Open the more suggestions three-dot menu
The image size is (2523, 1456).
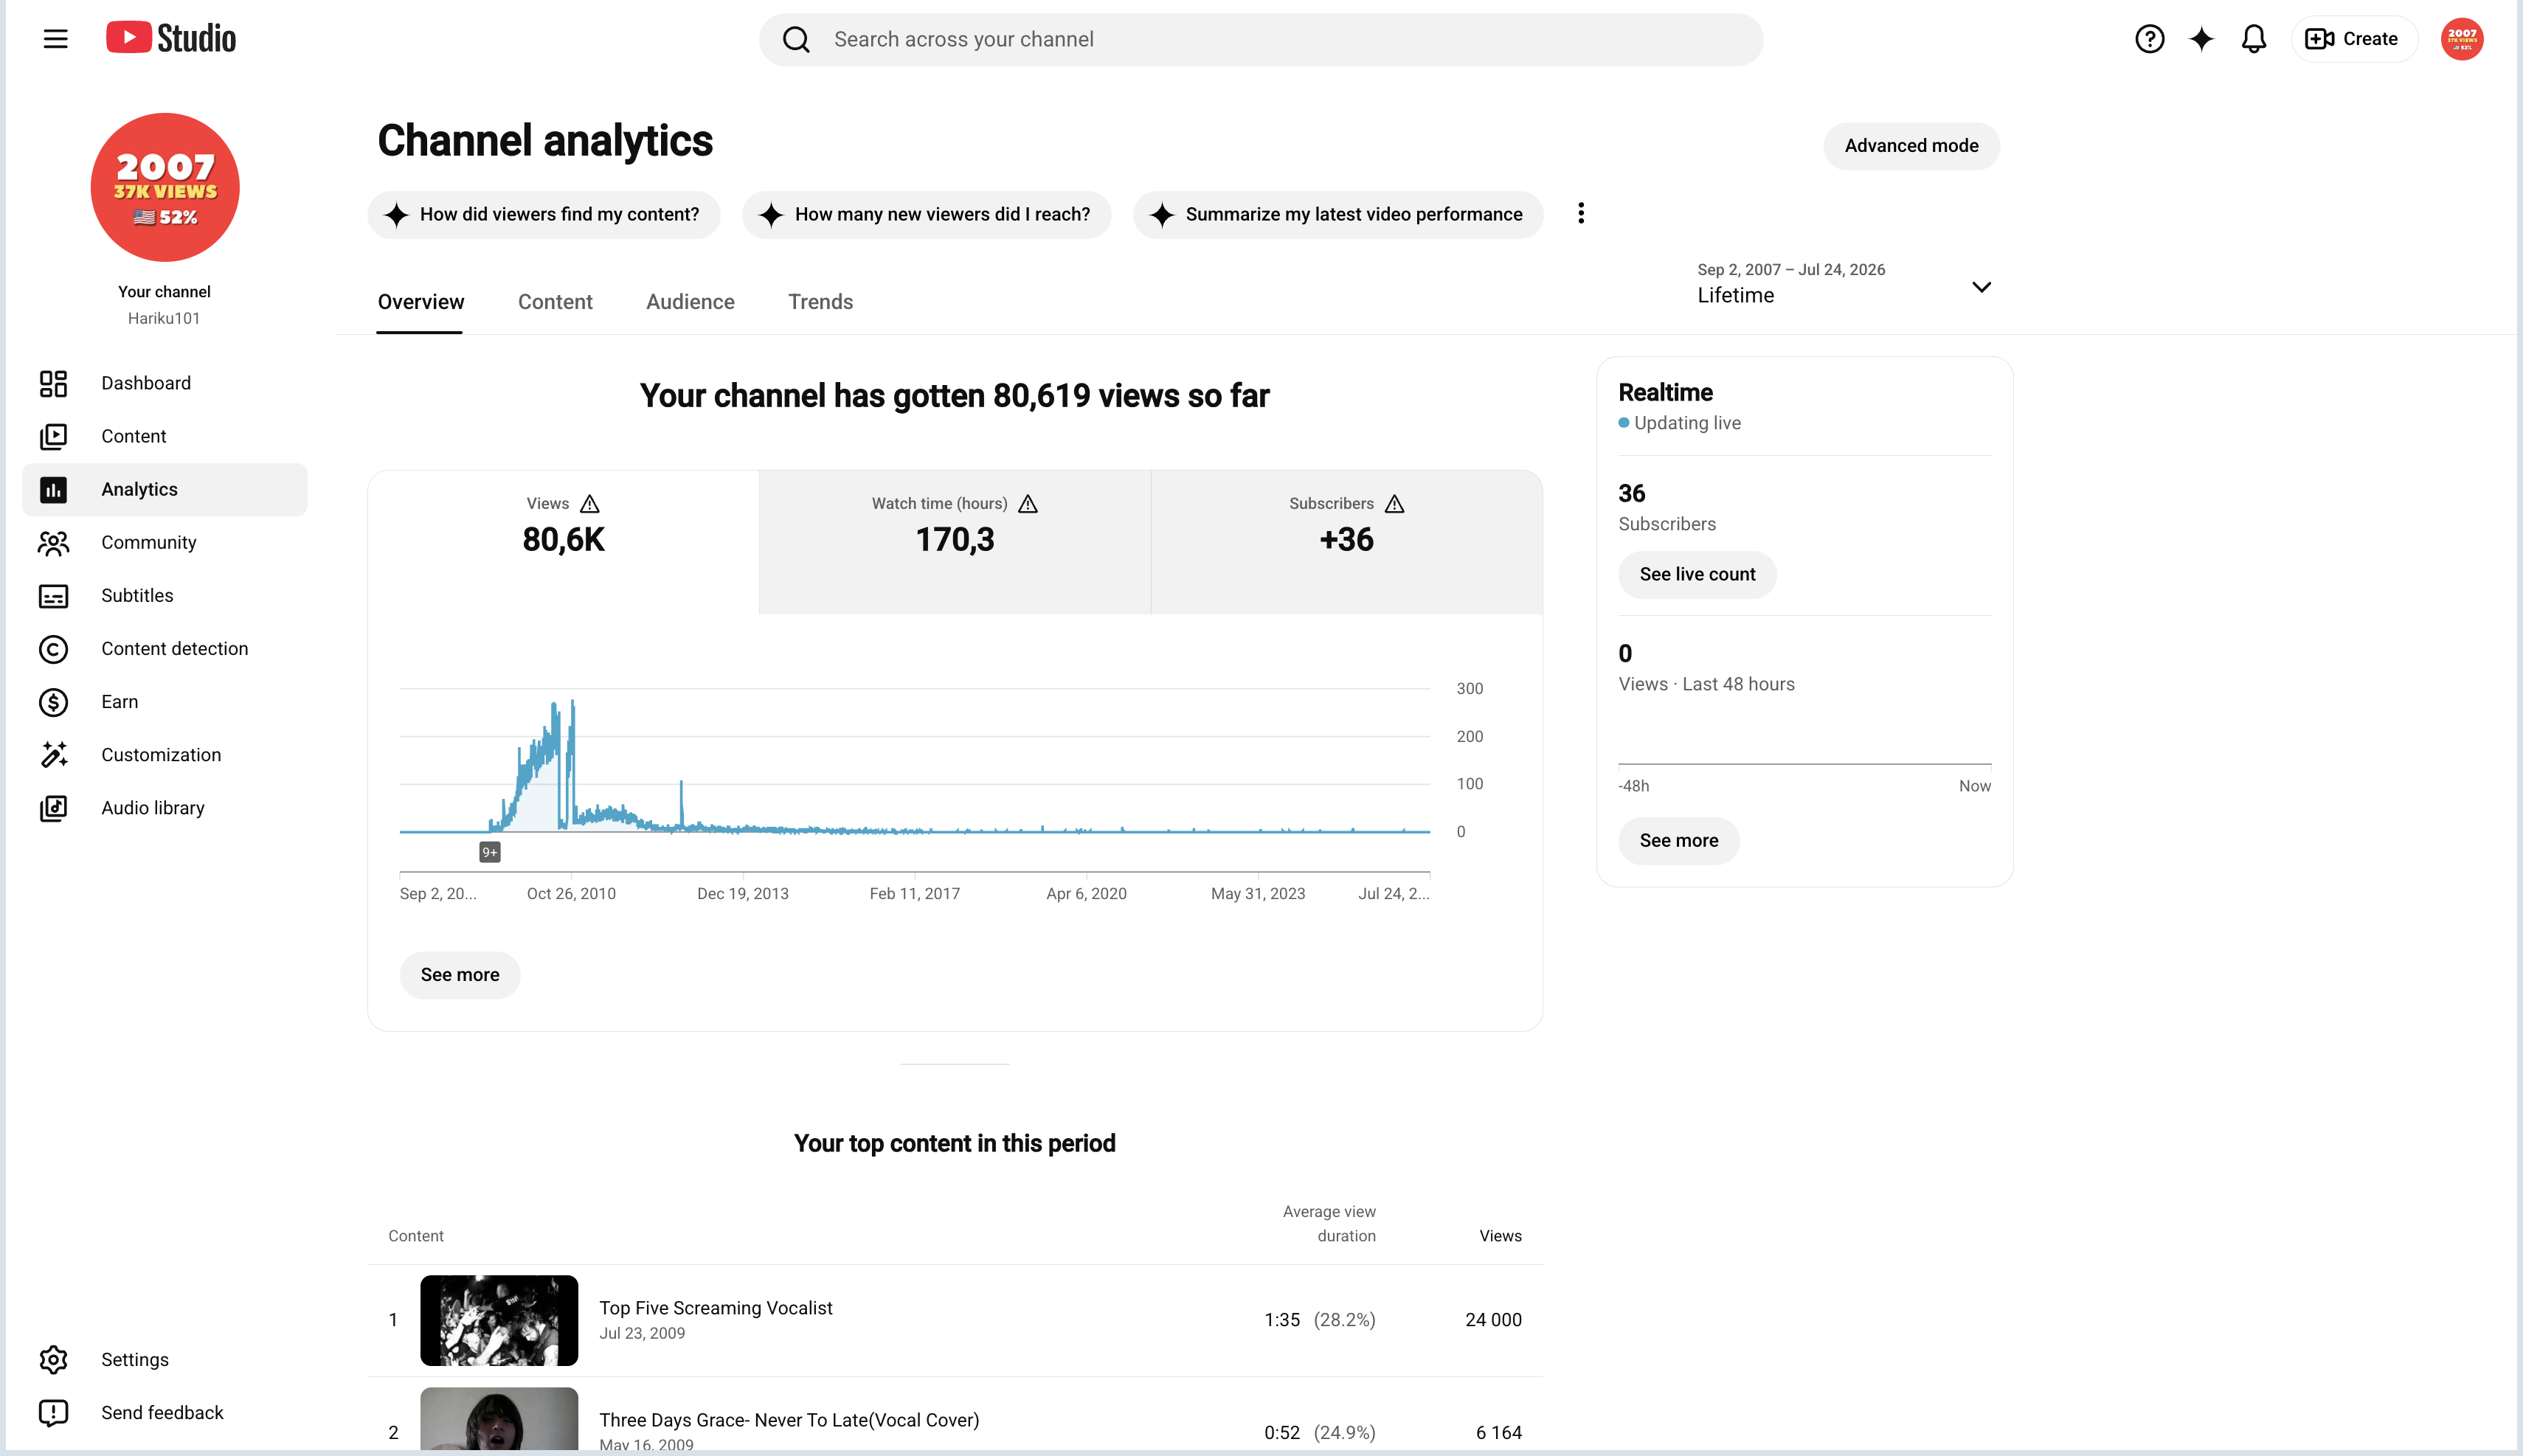pos(1581,213)
